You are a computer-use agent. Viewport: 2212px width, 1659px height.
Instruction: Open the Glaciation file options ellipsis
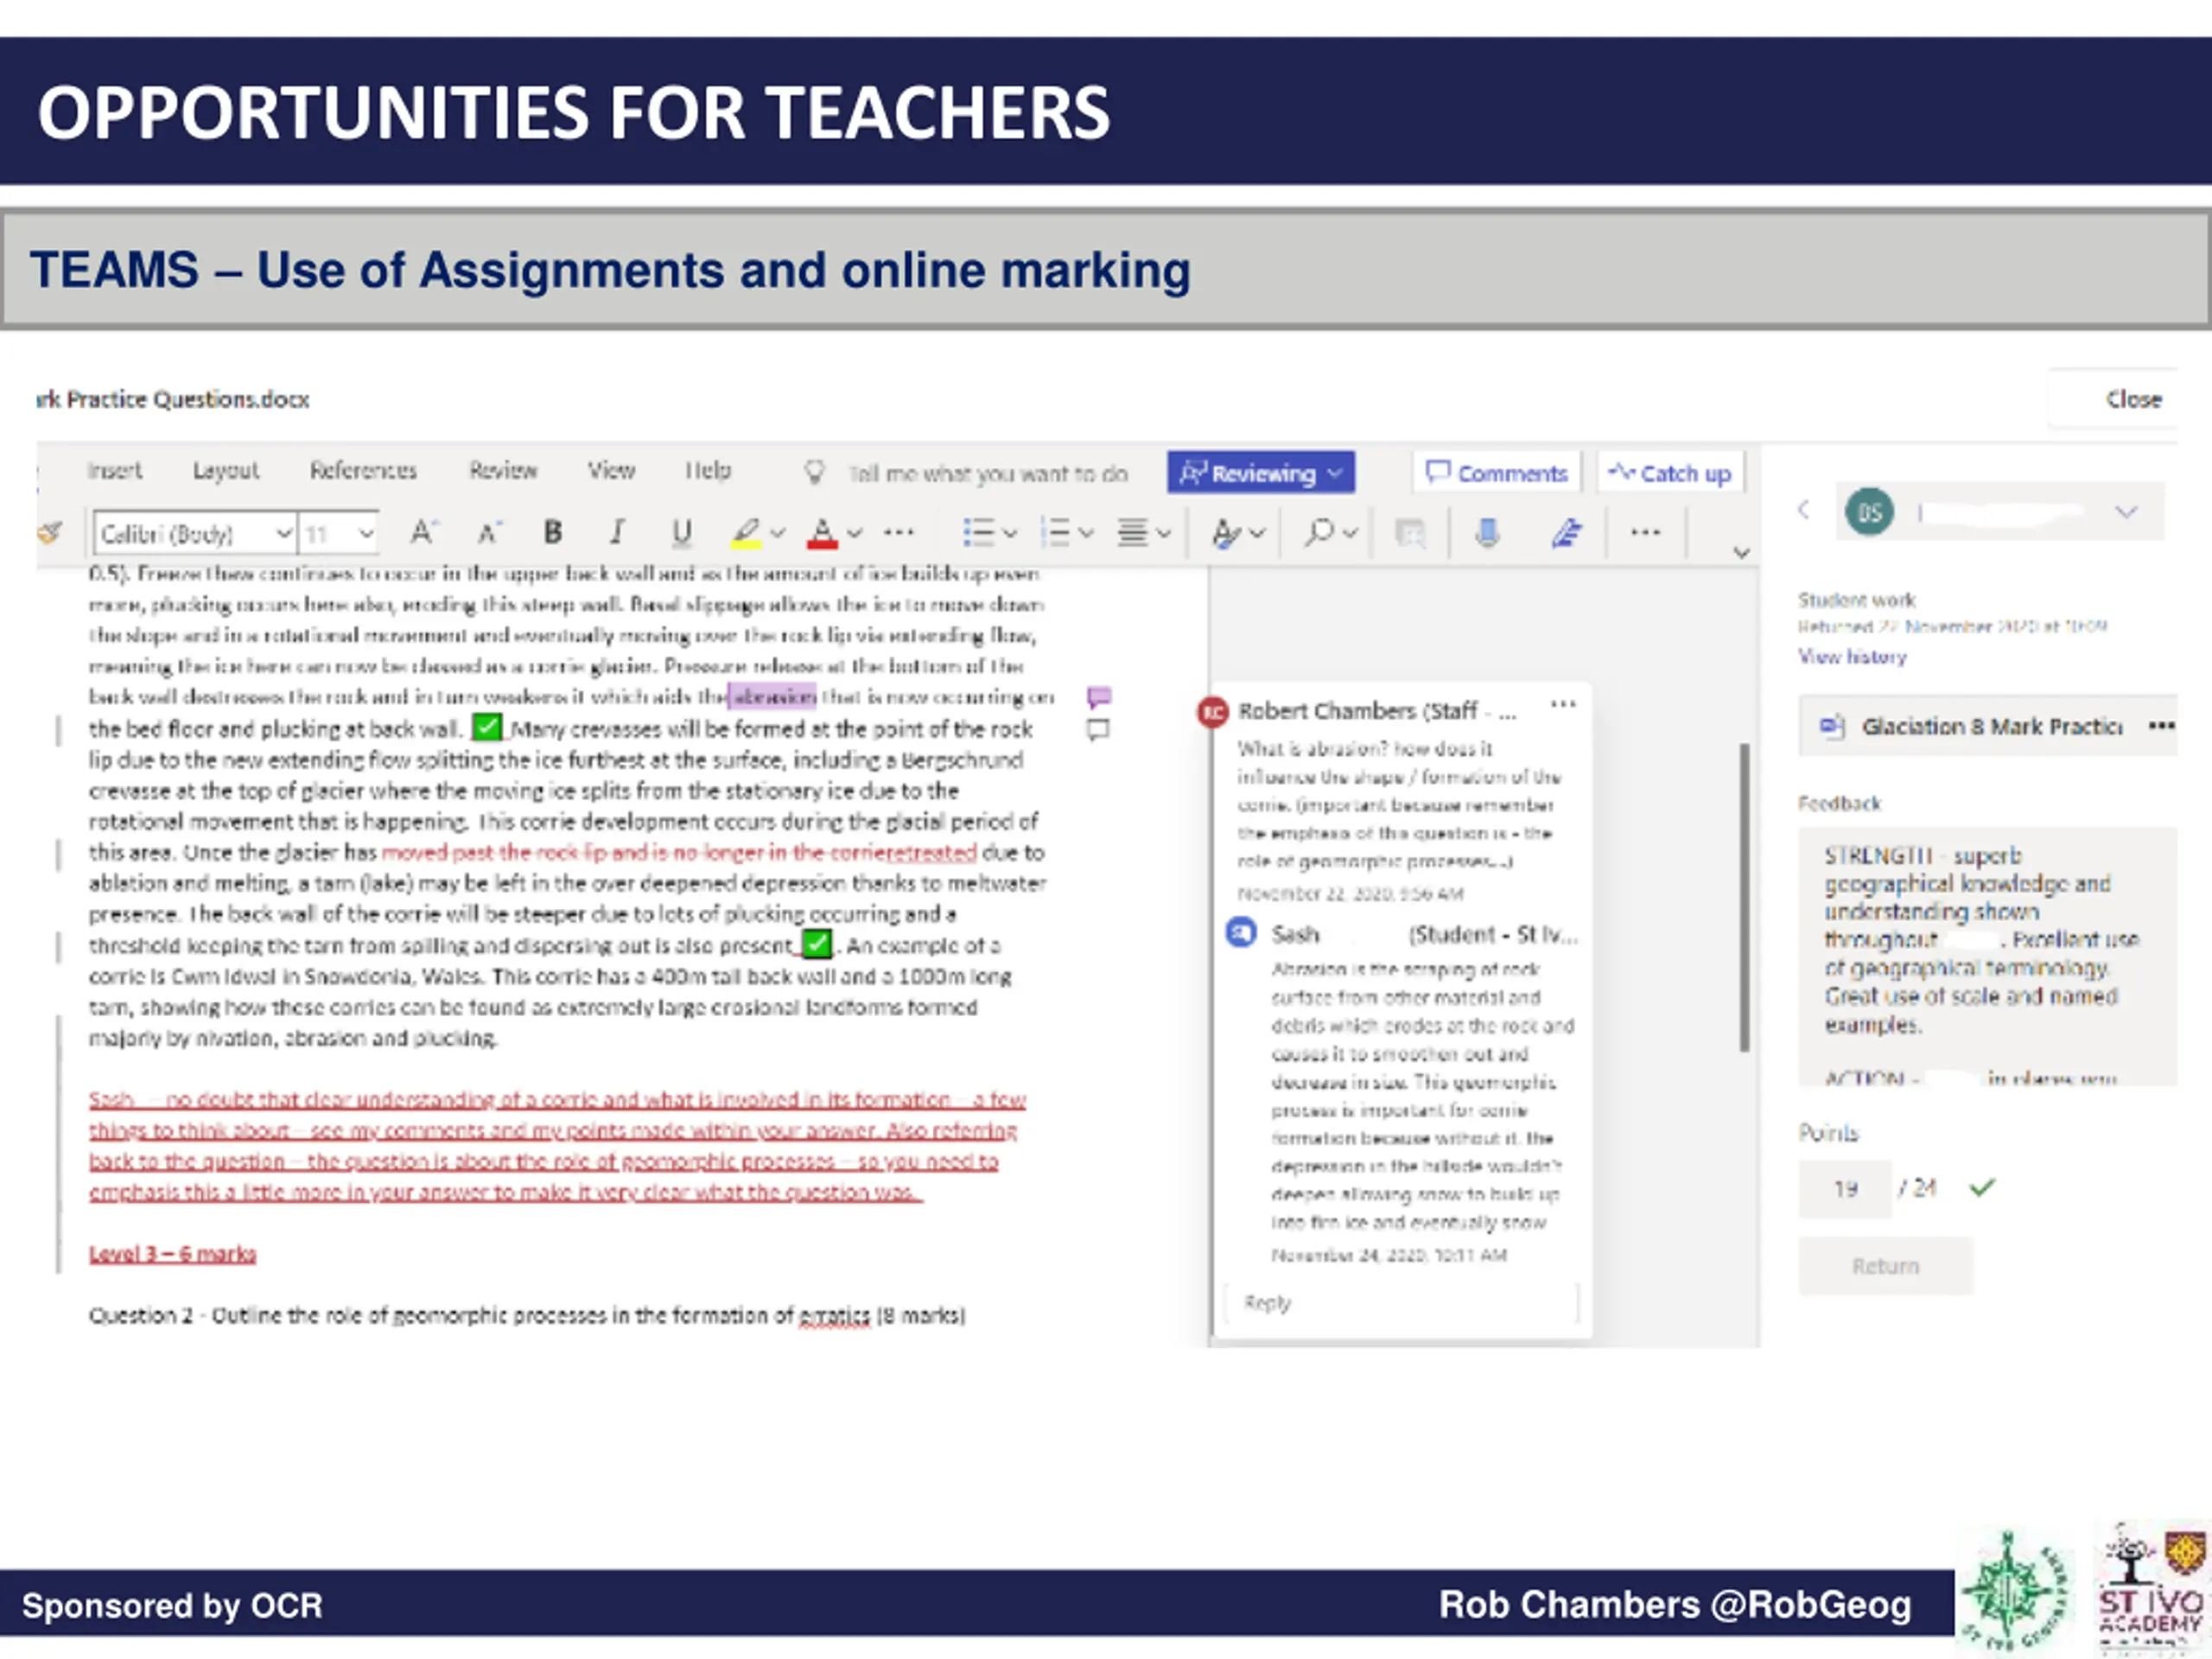pos(2161,726)
